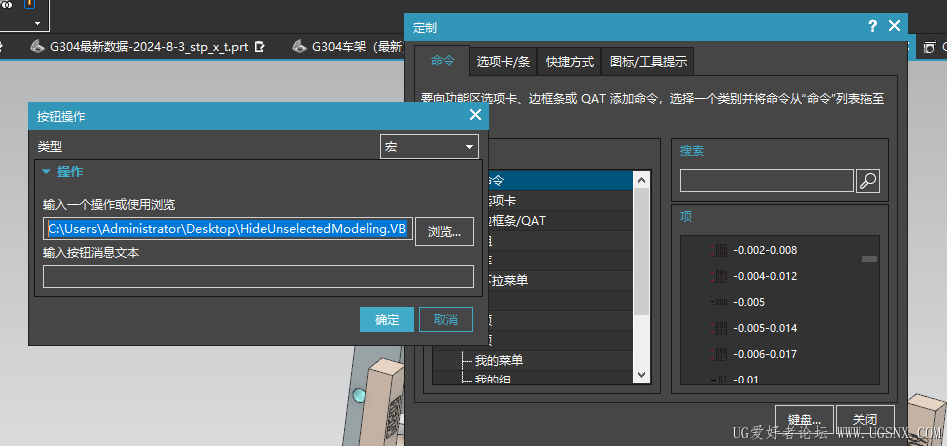Click the part icon of G304车架 tab

coord(299,47)
